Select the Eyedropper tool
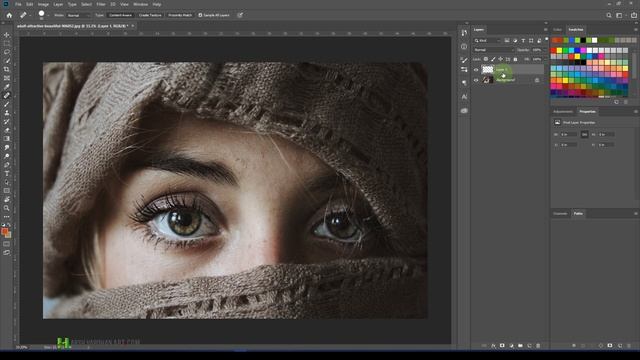The image size is (640, 360). 7,87
